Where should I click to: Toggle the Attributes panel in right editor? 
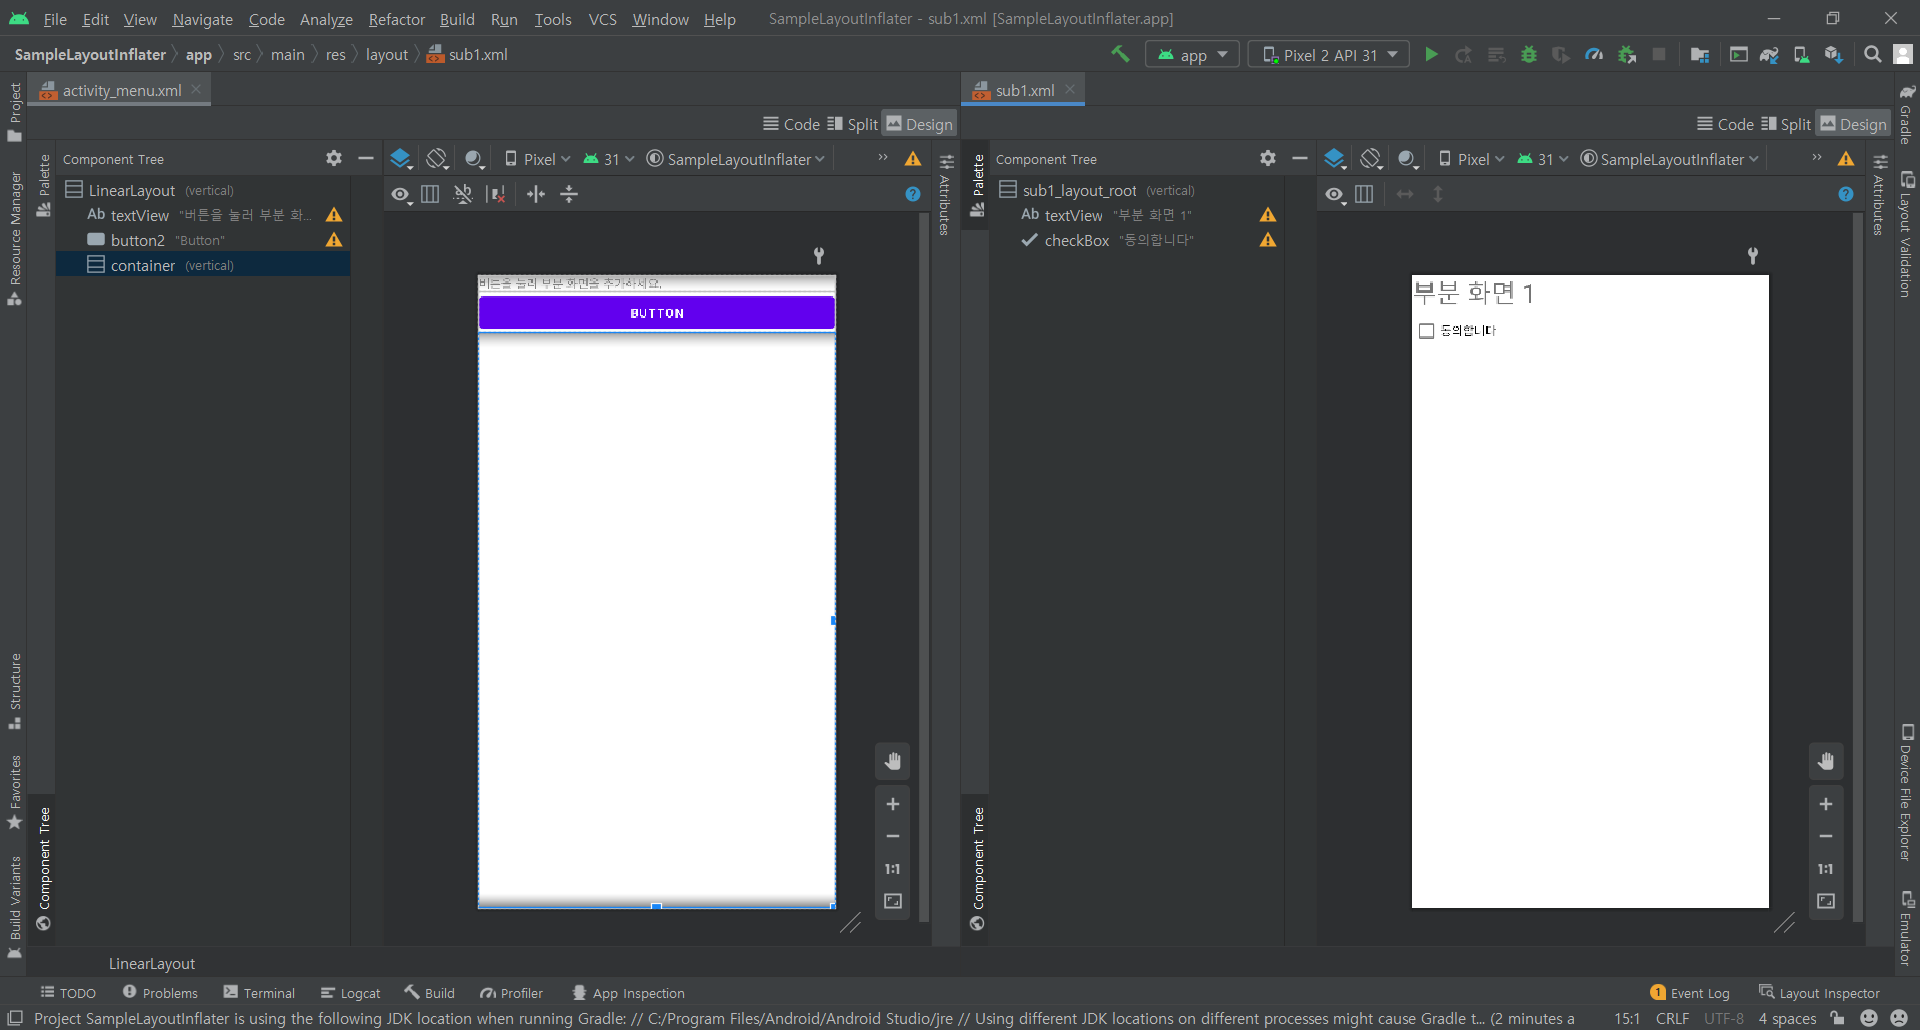point(1880,195)
